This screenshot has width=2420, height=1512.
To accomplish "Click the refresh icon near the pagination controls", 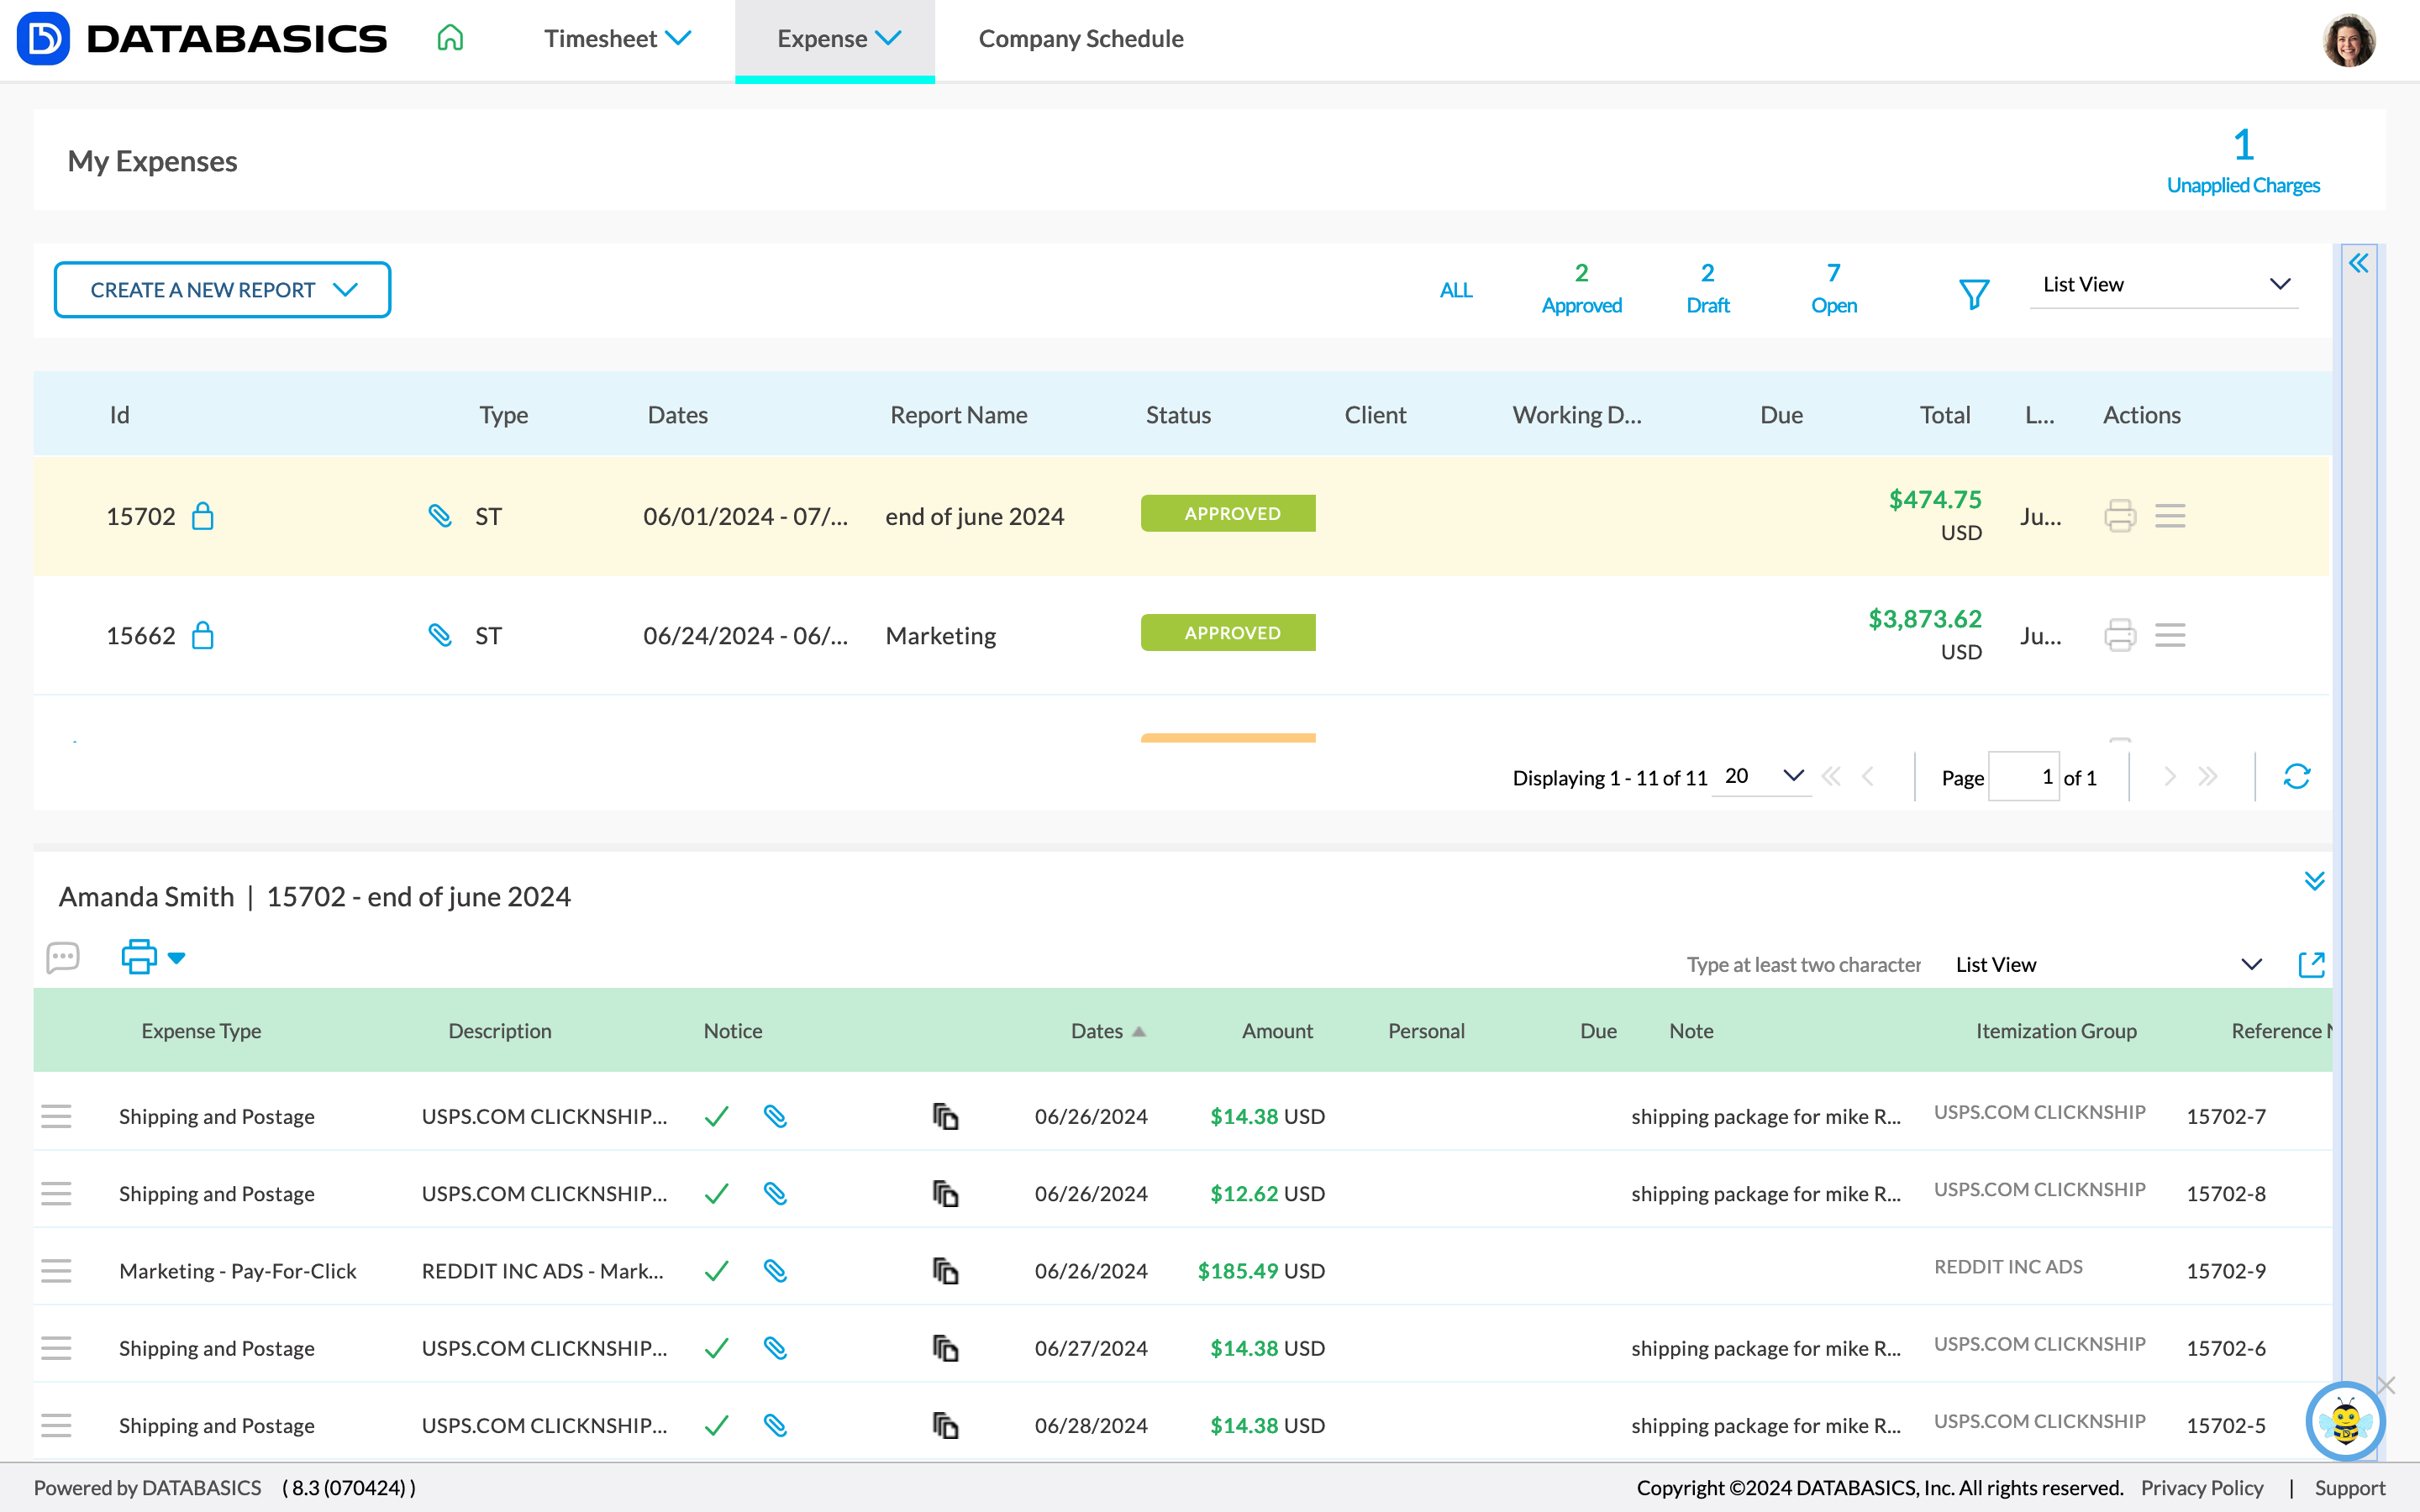I will click(x=2297, y=776).
